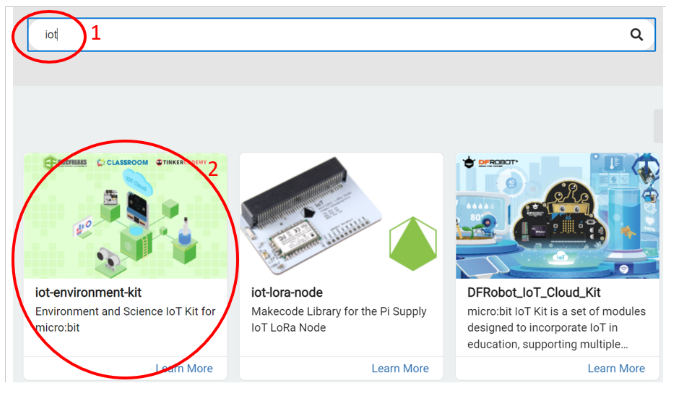Image resolution: width=676 pixels, height=393 pixels.
Task: Open the DFRobot IoT Cloud Kit image
Action: point(557,216)
